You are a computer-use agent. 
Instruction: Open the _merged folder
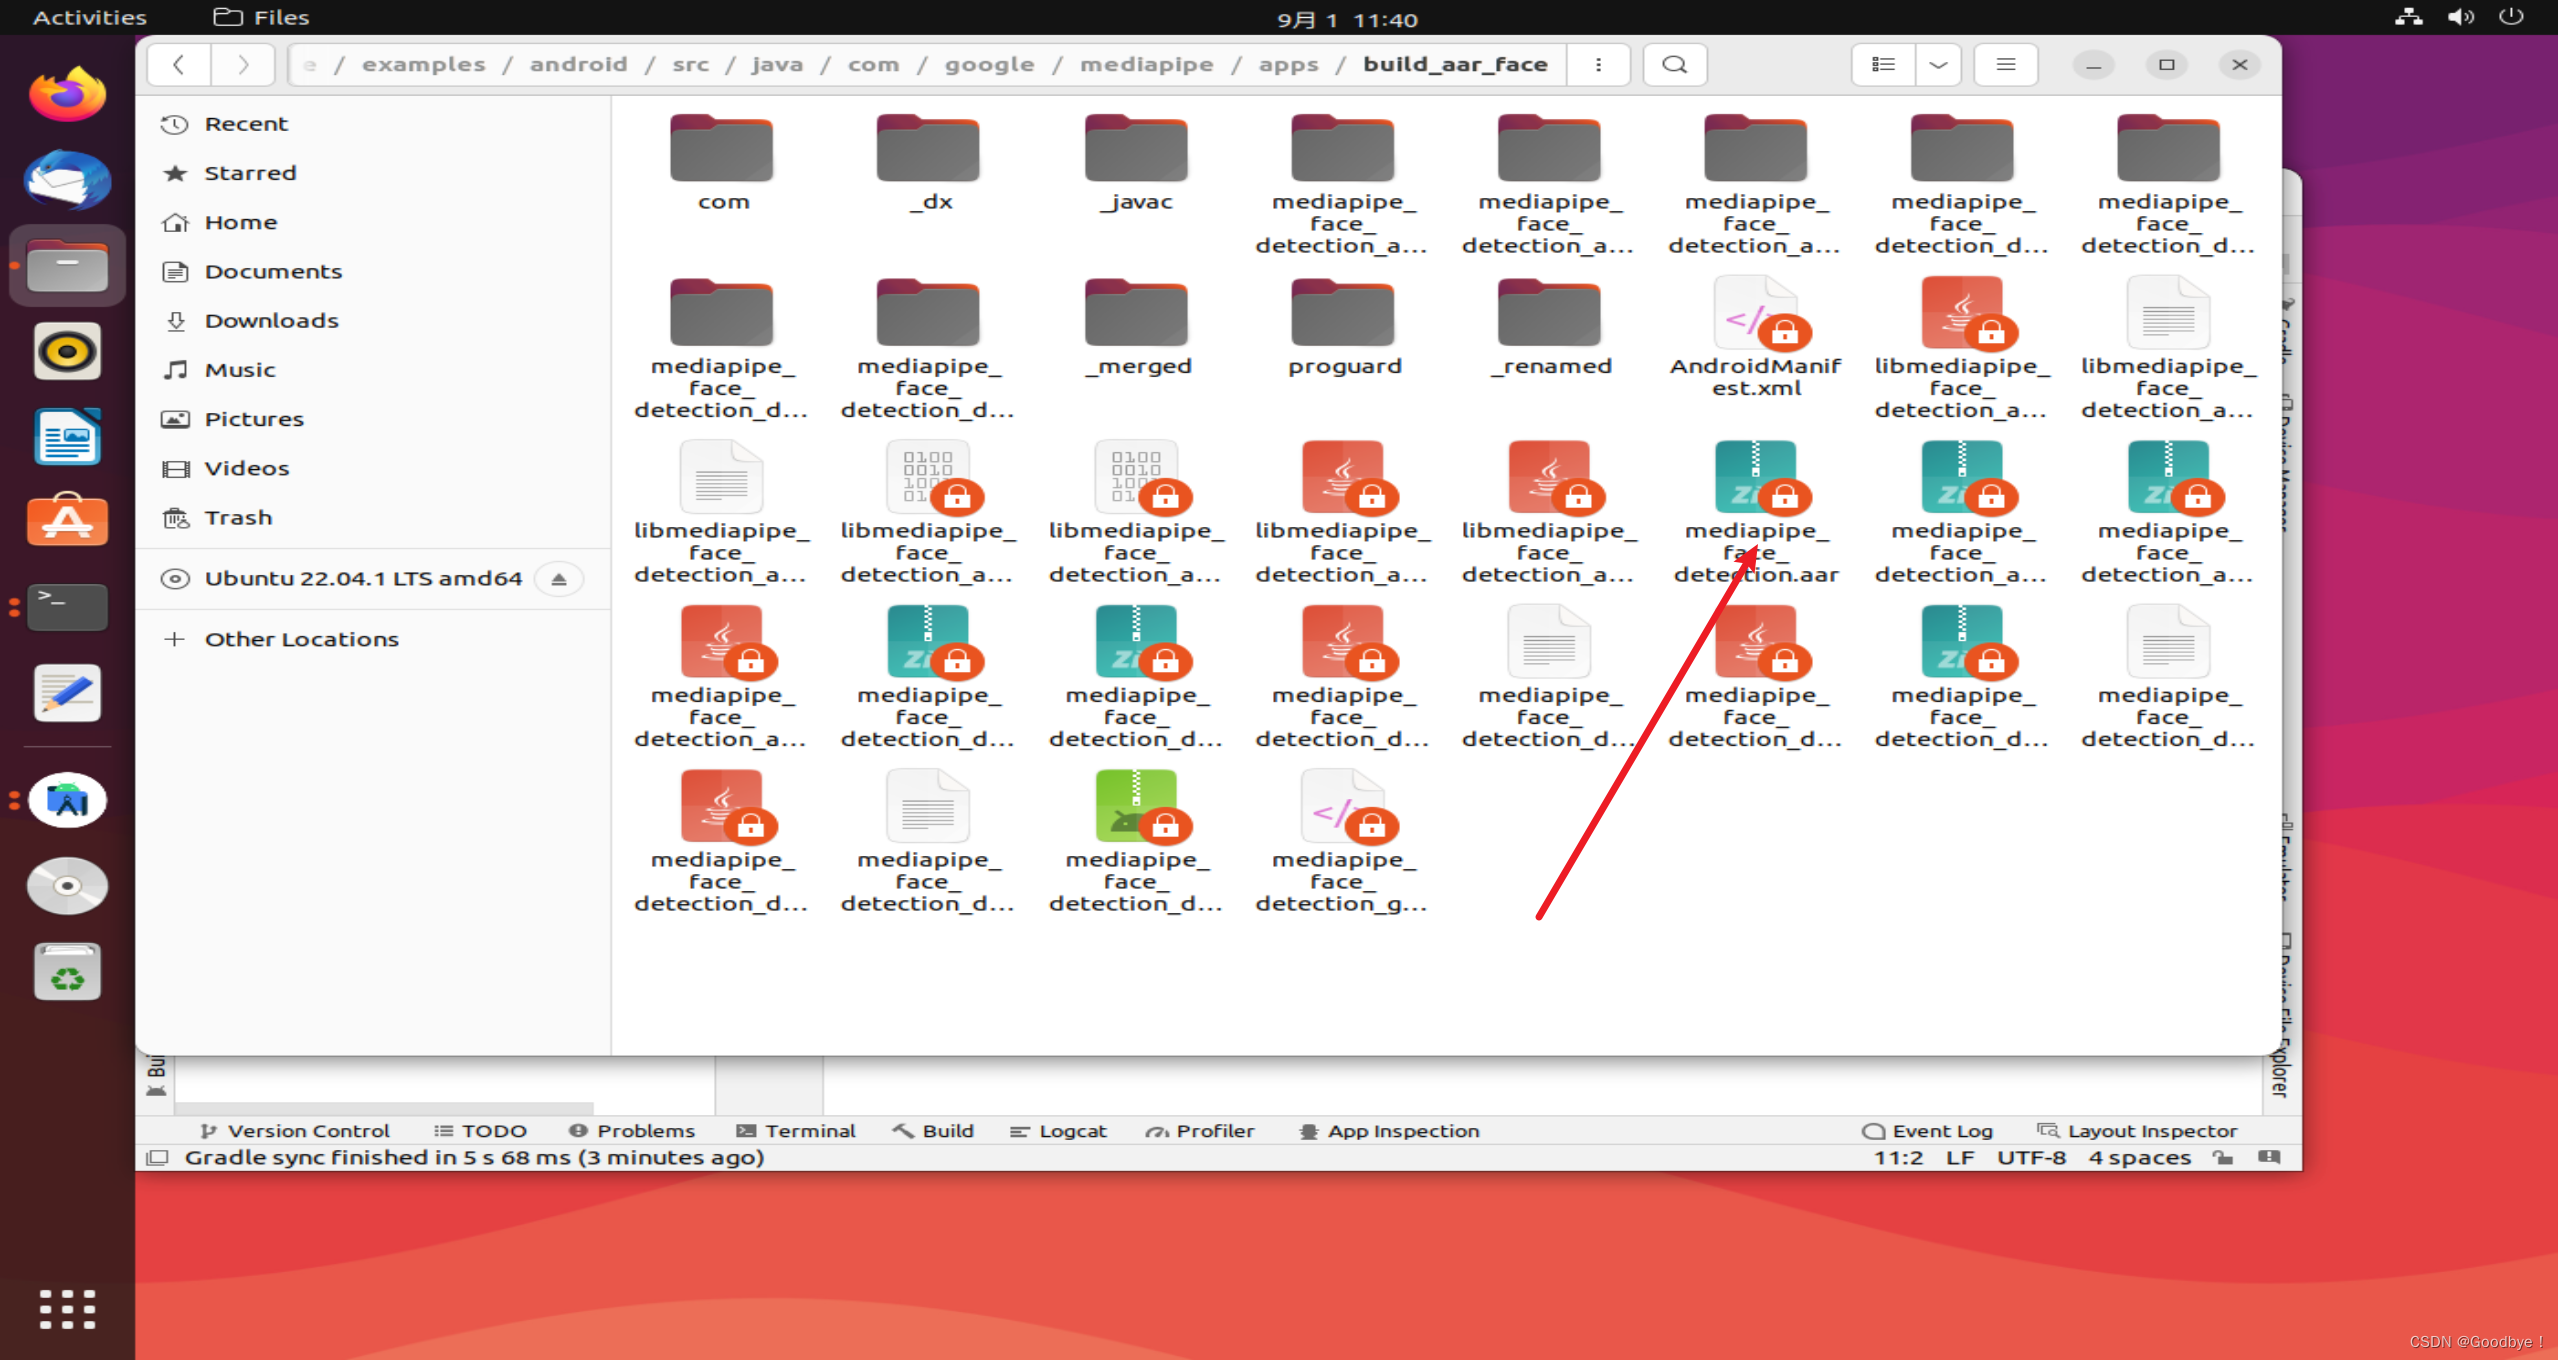pyautogui.click(x=1136, y=328)
